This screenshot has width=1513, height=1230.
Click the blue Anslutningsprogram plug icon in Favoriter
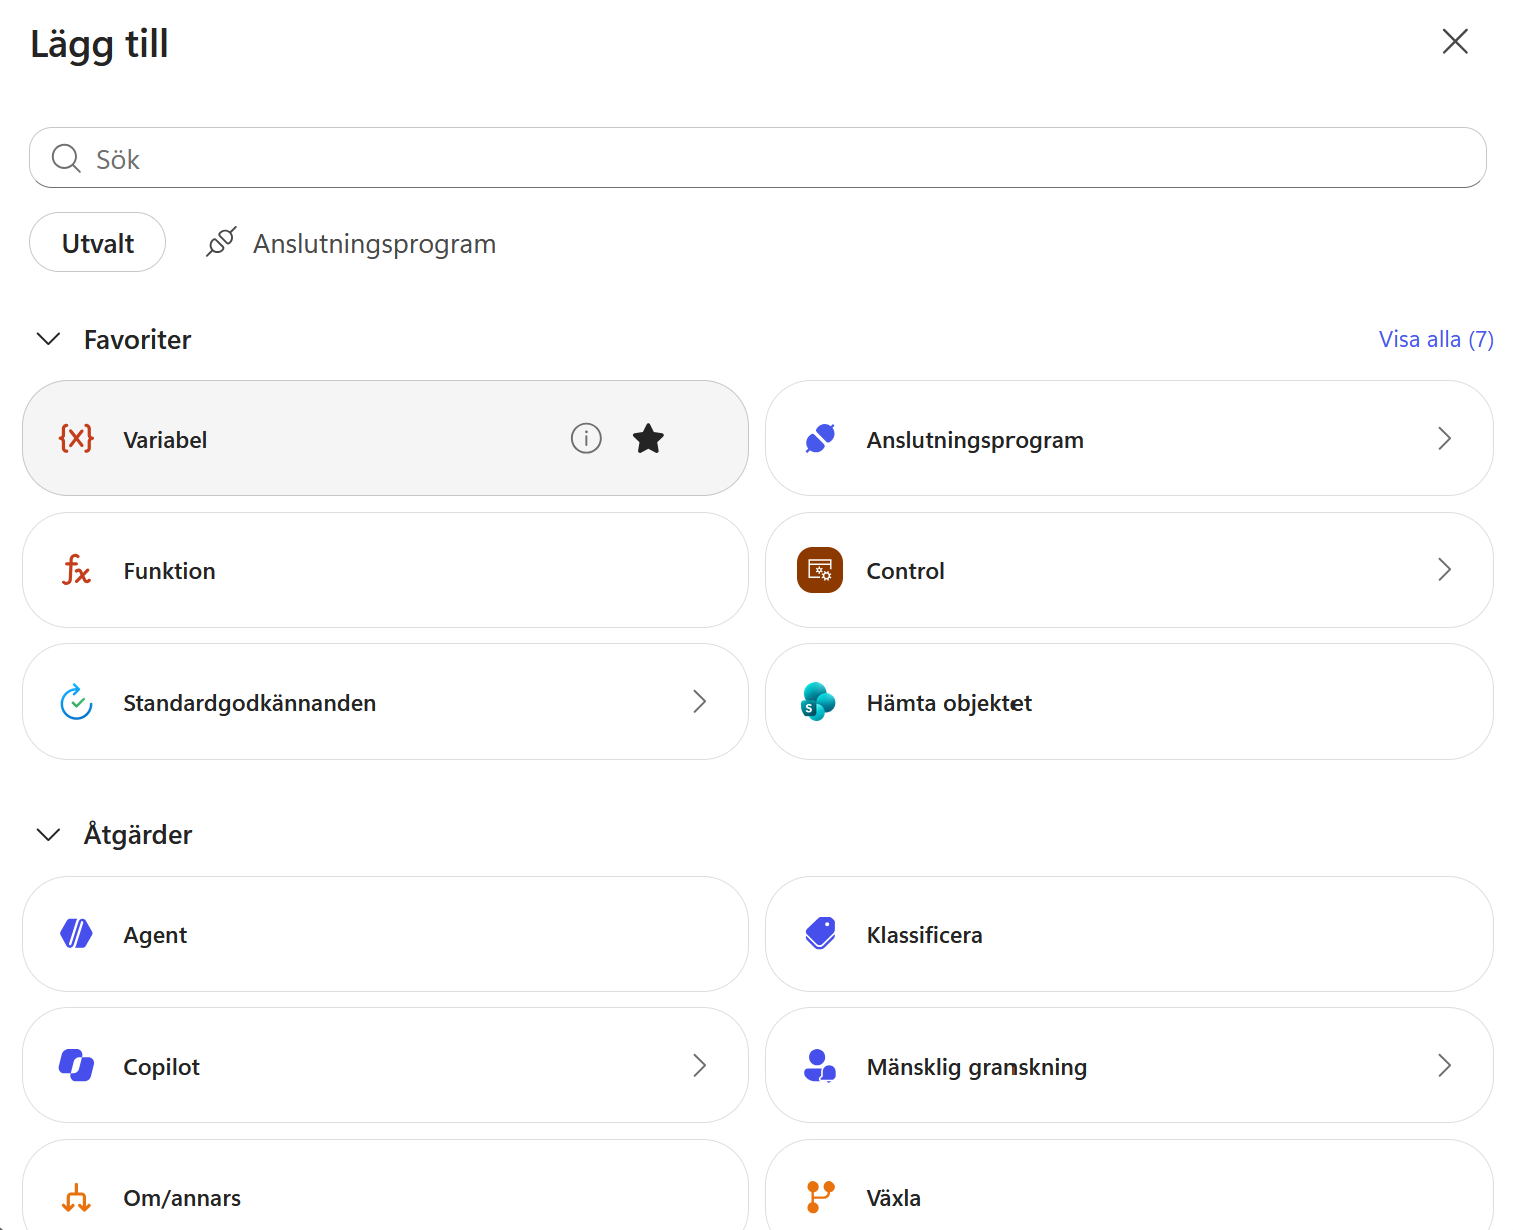(x=820, y=438)
